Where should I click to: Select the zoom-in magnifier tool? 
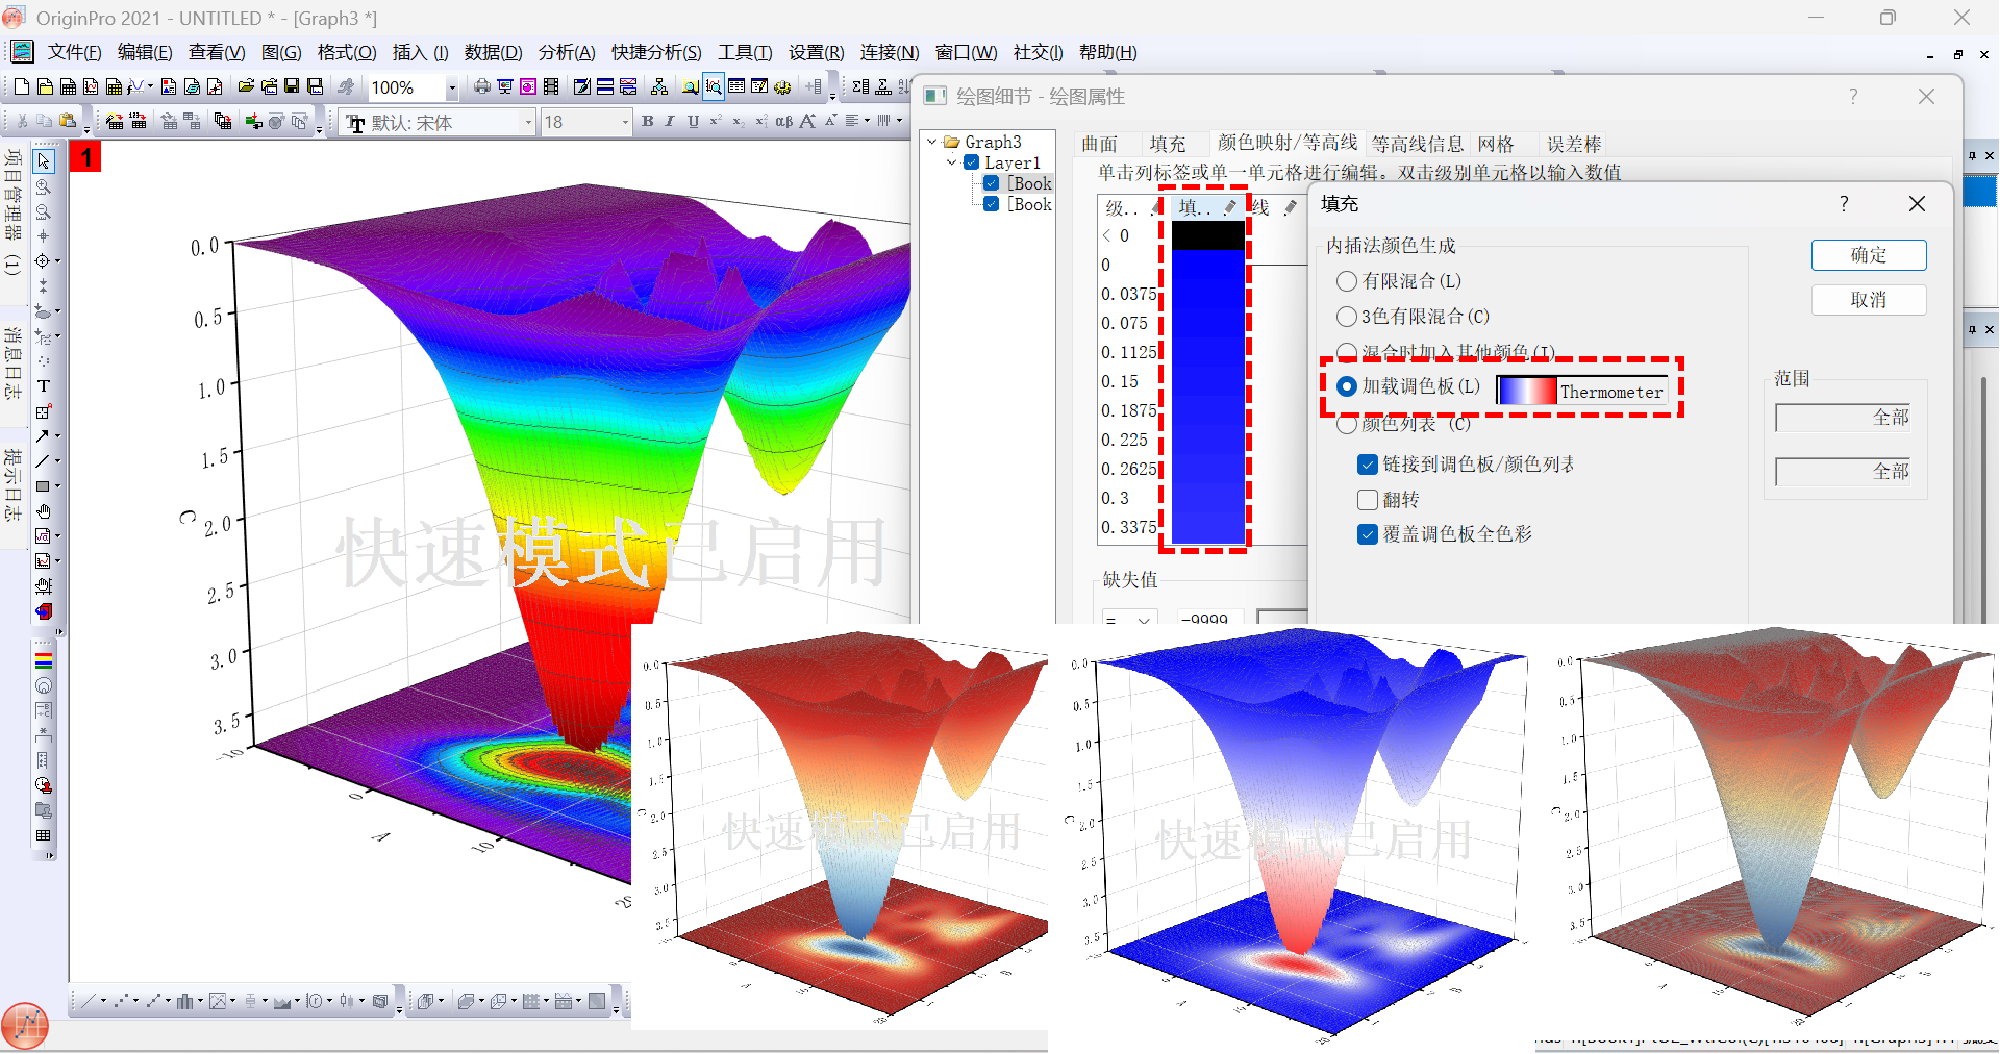coord(43,186)
